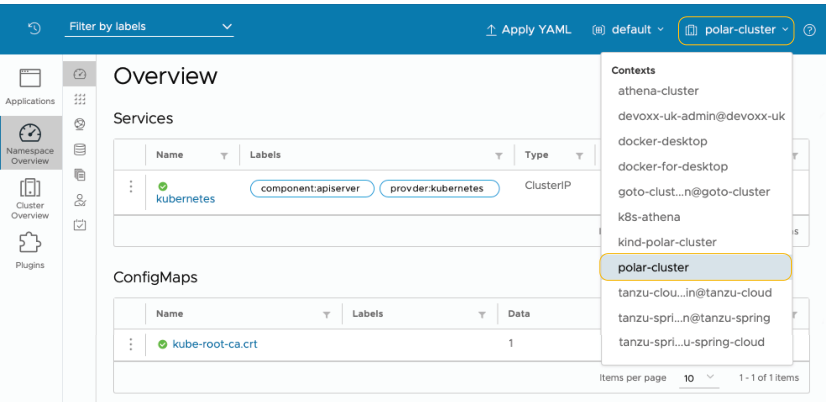Open actions menu for kube-root-ca.crt row
Screen dimensions: 830x406
[130, 345]
